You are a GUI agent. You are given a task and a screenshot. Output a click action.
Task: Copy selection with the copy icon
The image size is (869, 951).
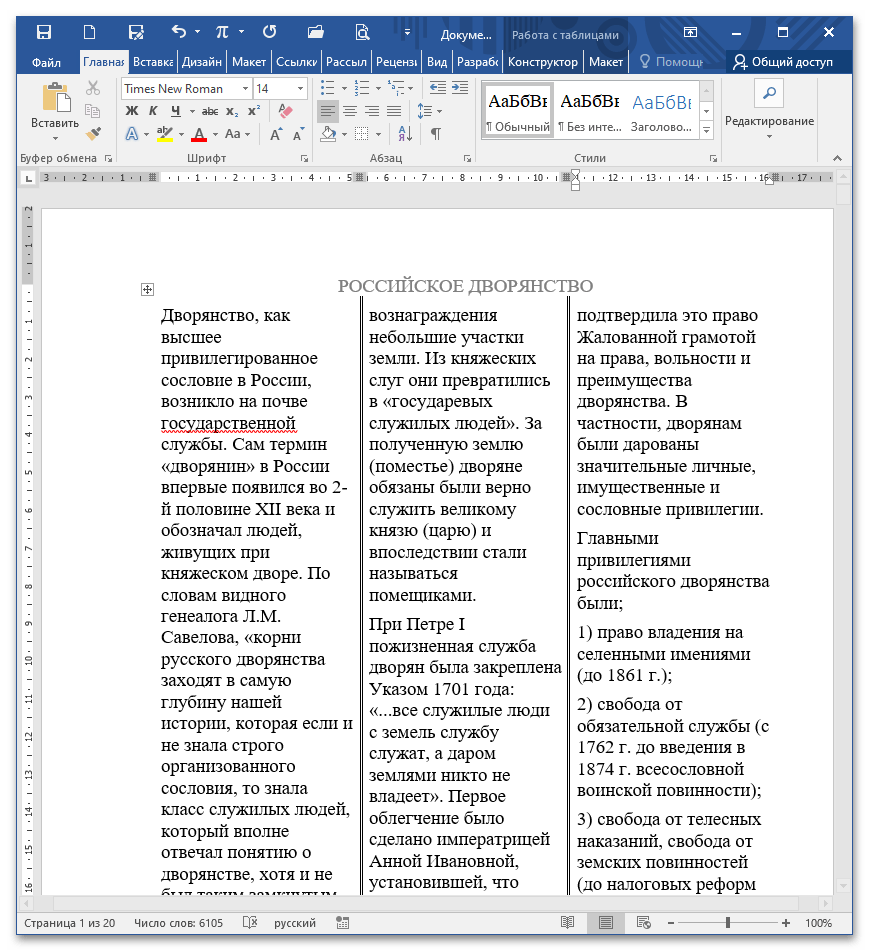[x=93, y=111]
